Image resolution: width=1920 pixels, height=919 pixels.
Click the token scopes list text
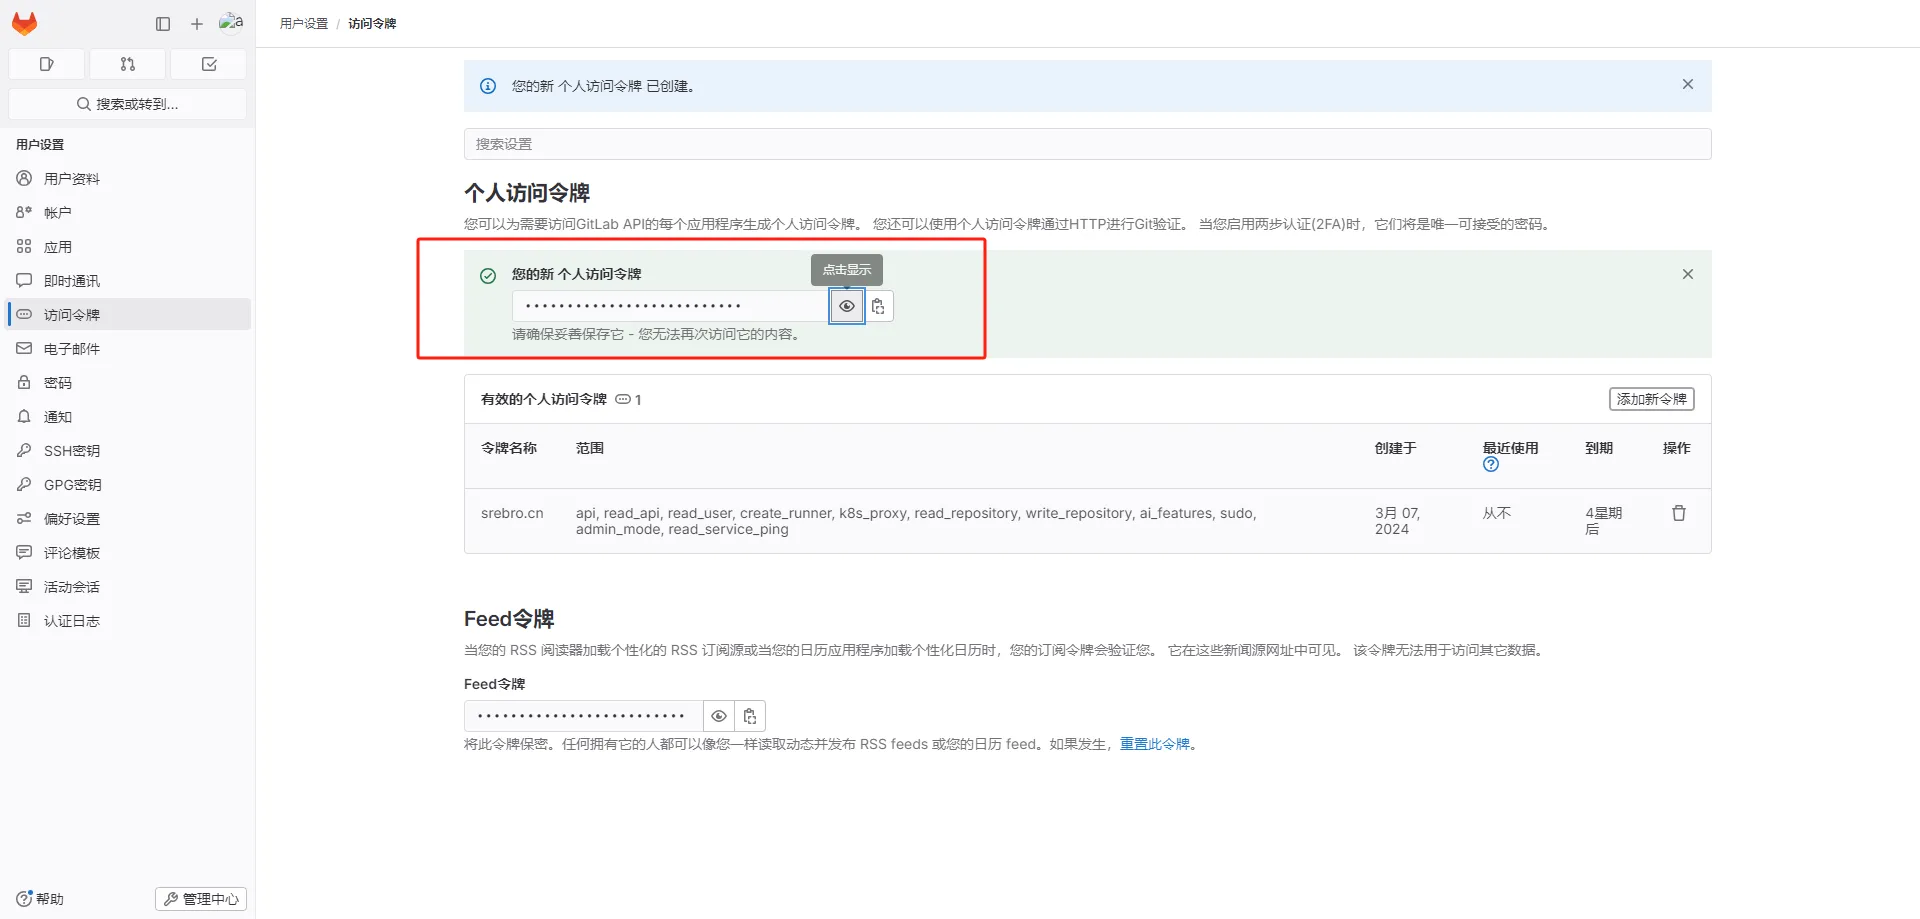pyautogui.click(x=916, y=521)
